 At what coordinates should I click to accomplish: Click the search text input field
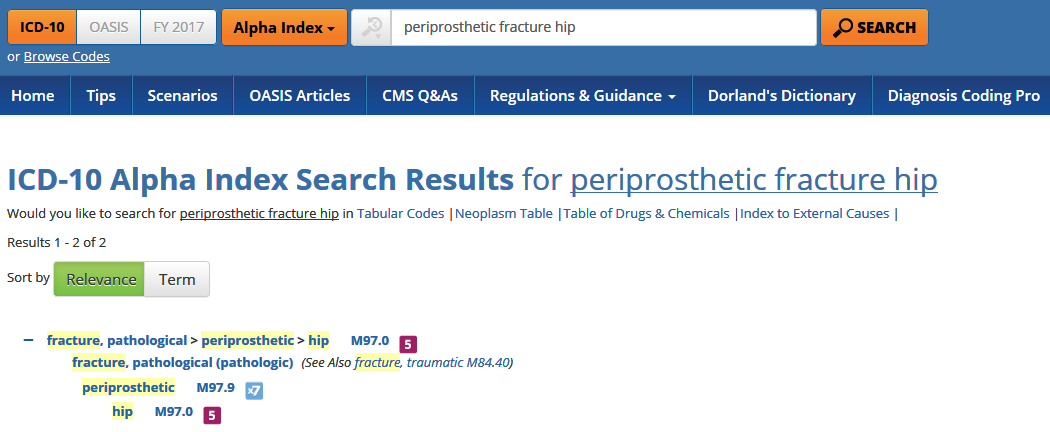pos(603,28)
